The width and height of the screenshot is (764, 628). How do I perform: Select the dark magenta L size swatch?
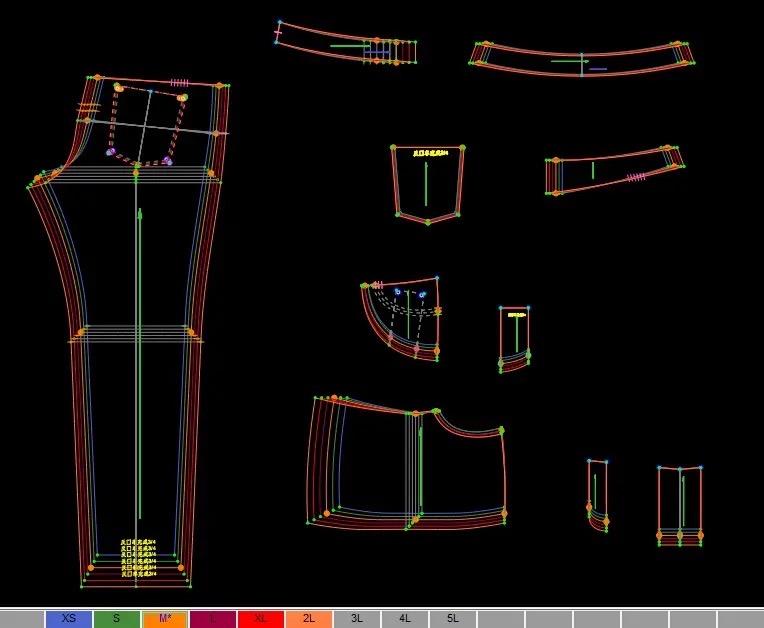[212, 619]
